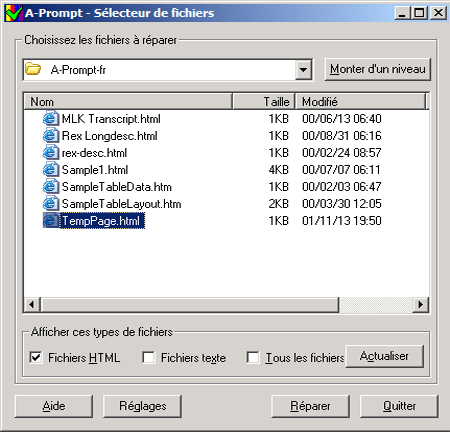Click the Réparer button
Screen dimensions: 450x432
click(310, 406)
